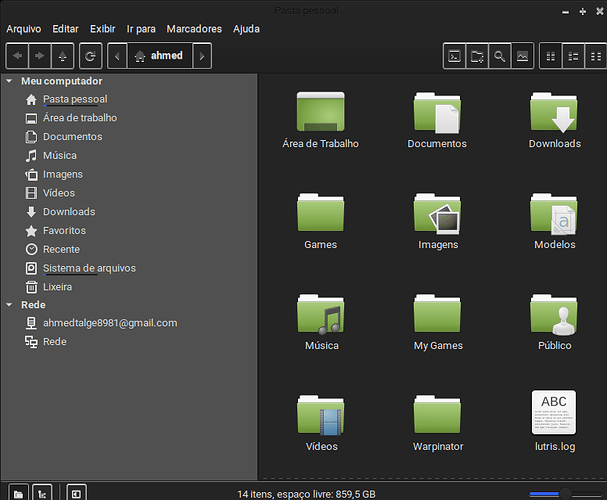Select Pasta pessoal in sidebar
This screenshot has height=500, width=607.
(75, 99)
